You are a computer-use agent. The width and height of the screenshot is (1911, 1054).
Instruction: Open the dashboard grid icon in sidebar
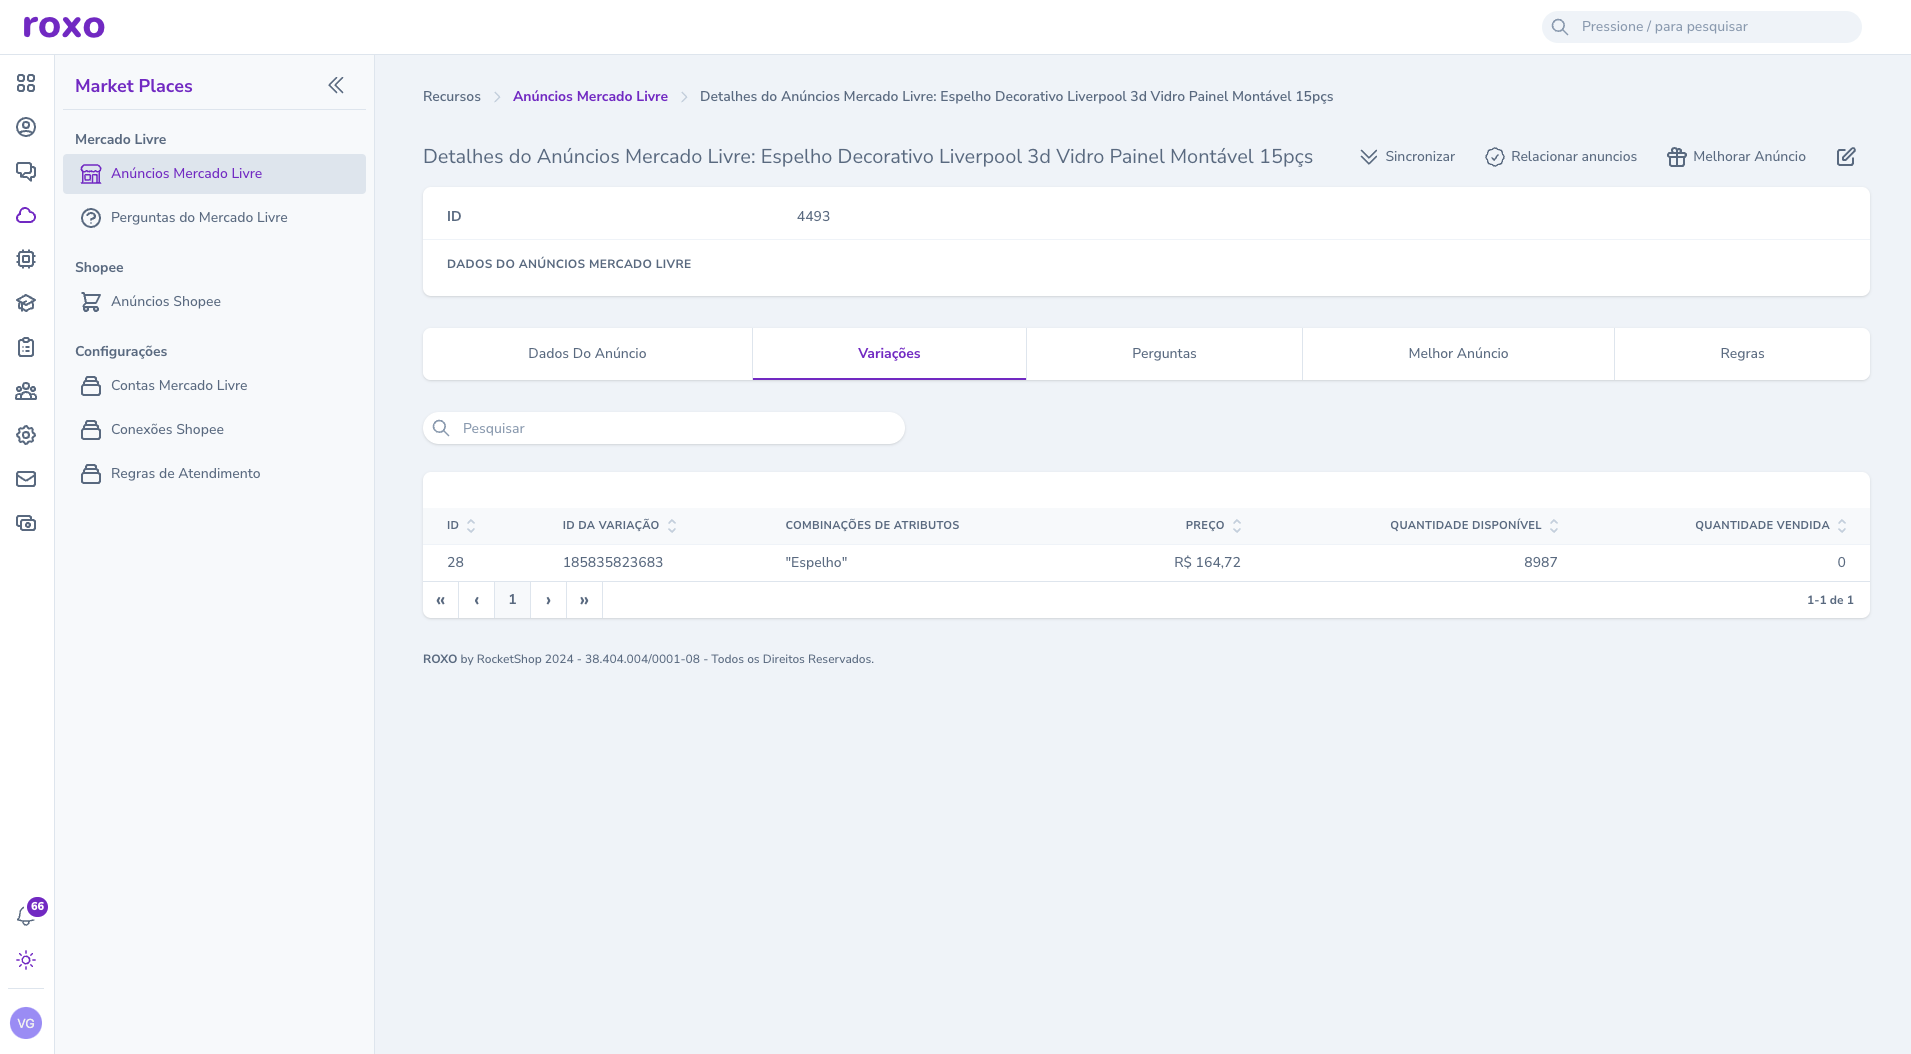click(x=26, y=83)
